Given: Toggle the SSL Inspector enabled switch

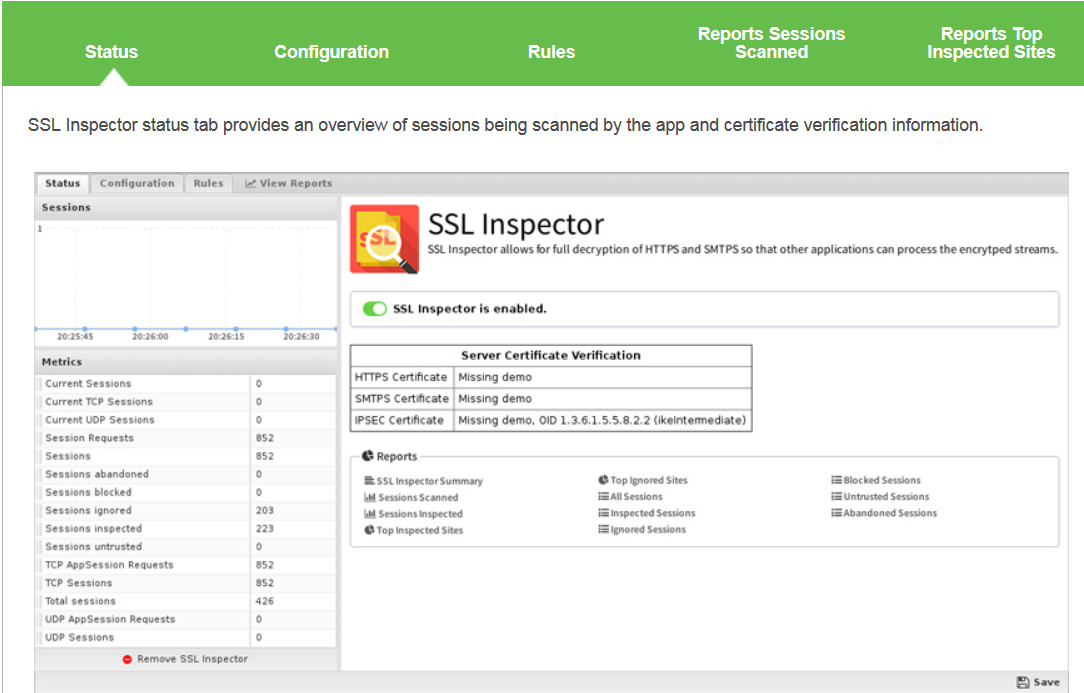Looking at the screenshot, I should pos(375,309).
